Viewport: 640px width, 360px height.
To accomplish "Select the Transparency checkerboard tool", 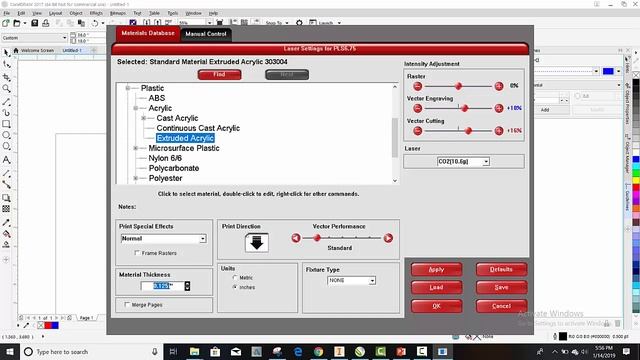I will point(6,209).
